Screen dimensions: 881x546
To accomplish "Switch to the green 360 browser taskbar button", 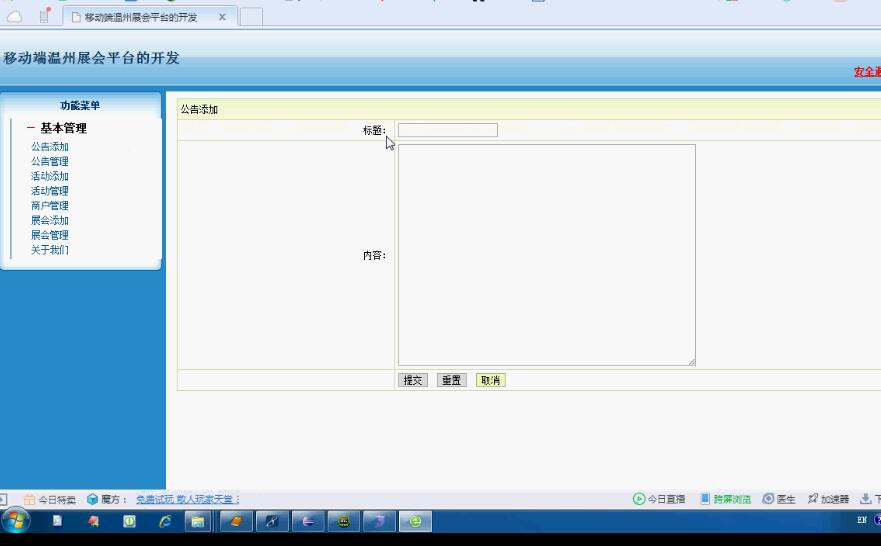I will click(x=415, y=521).
